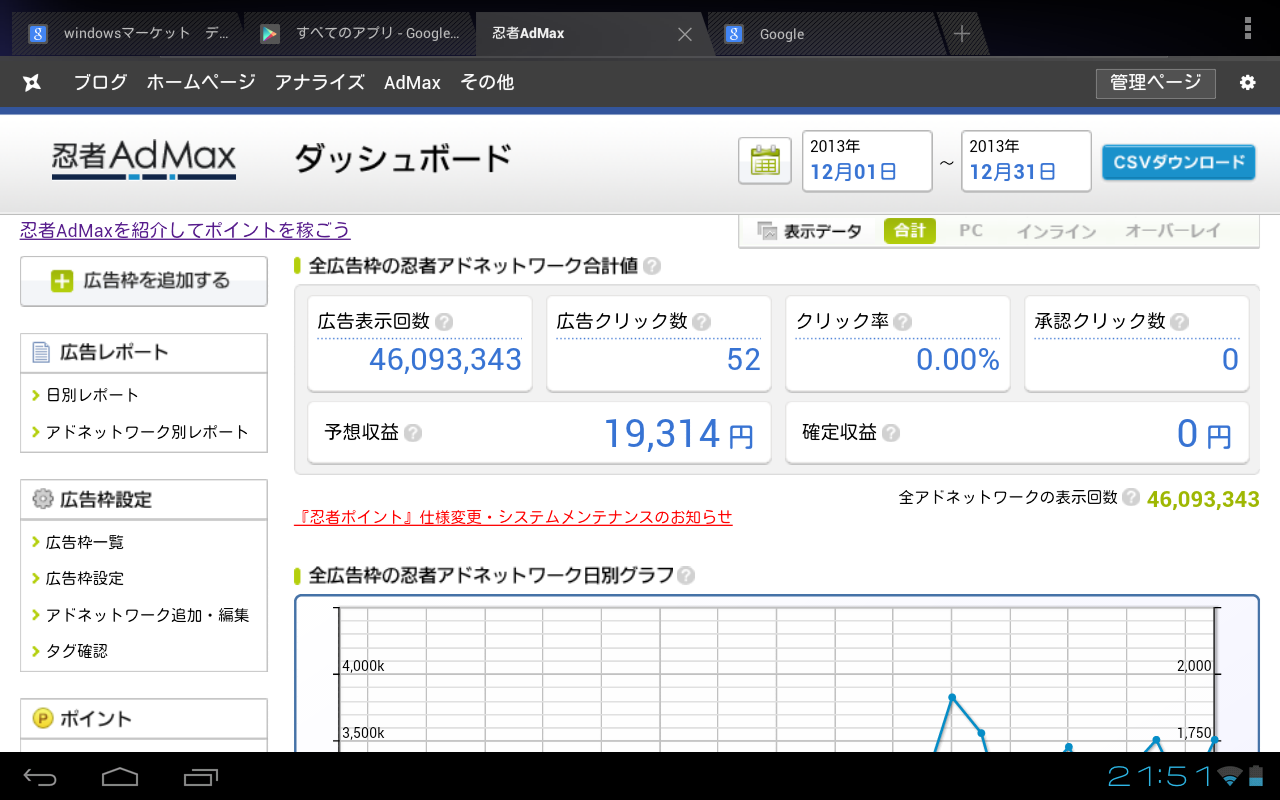Click help icon beside 広告クリック数
The height and width of the screenshot is (800, 1280).
pyautogui.click(x=702, y=322)
